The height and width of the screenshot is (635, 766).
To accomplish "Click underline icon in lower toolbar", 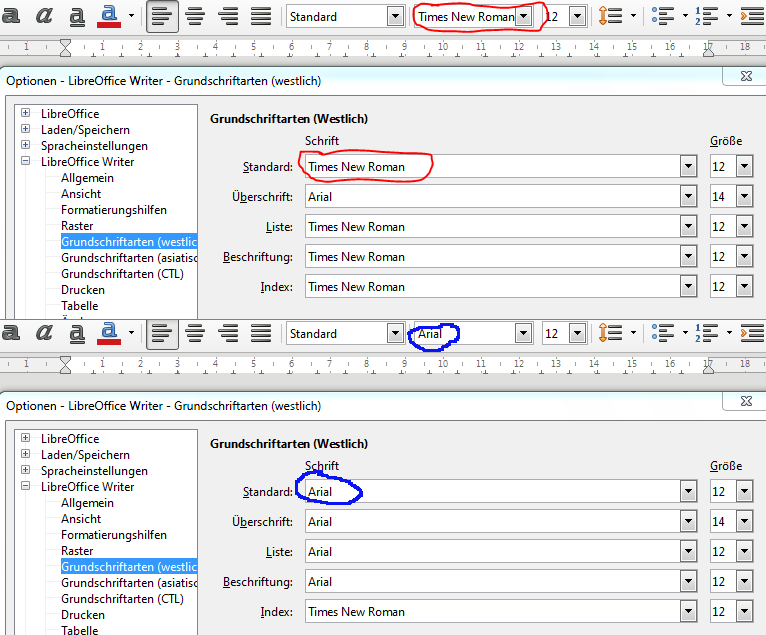I will (77, 333).
